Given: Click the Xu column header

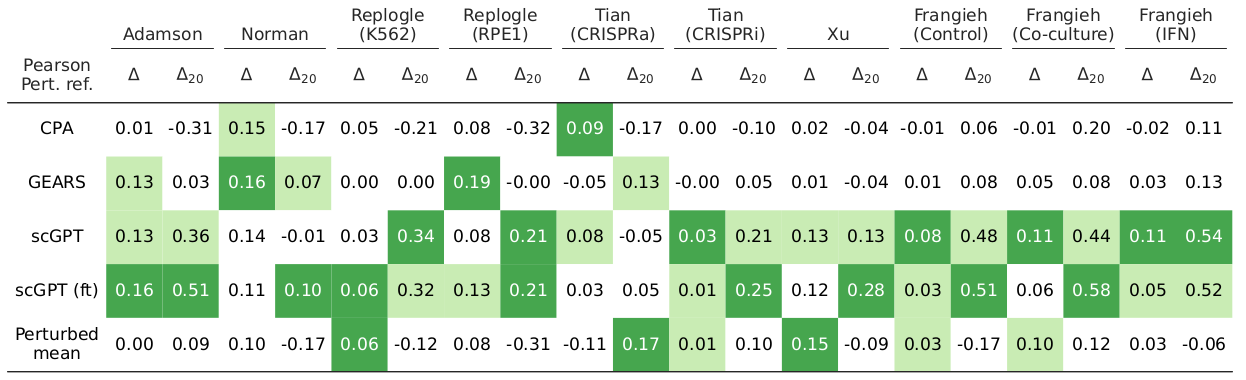Looking at the screenshot, I should 837,34.
